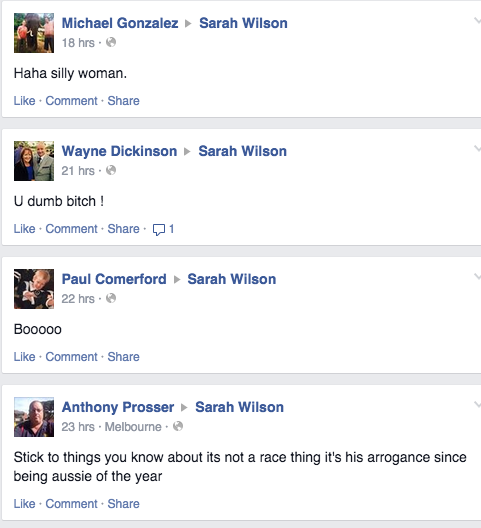The width and height of the screenshot is (481, 528).
Task: Share the 'Booooo' post
Action: (x=123, y=357)
